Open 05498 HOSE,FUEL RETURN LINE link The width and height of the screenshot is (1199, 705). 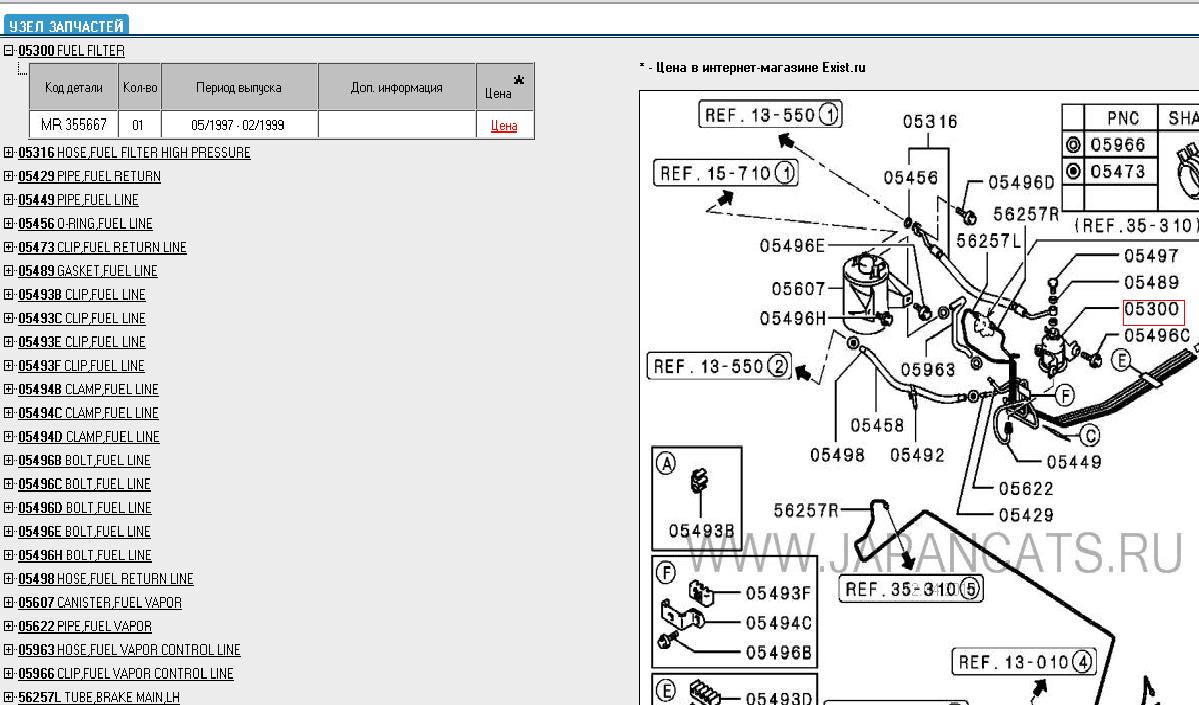[106, 580]
